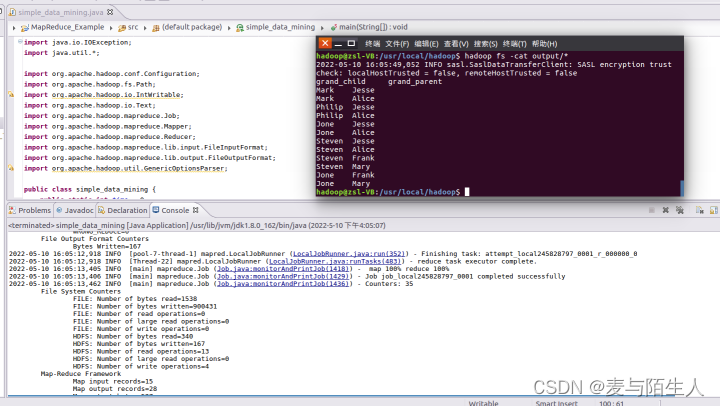This screenshot has height=407, width=720.
Task: Expand the breadcrumb arrow before simple_data_mining
Action: (x=229, y=28)
